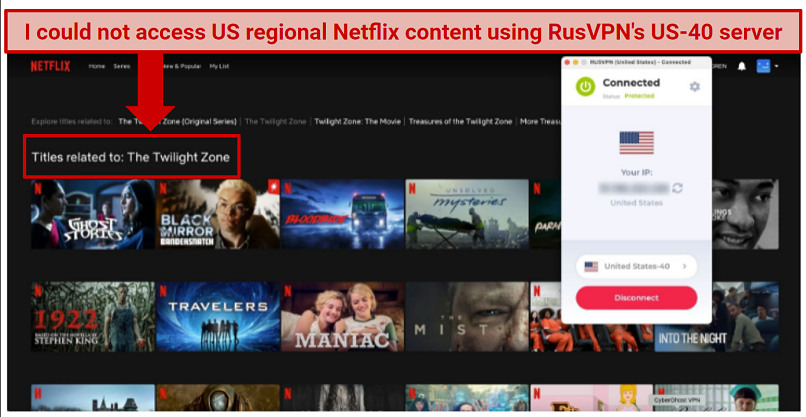Click the Disconnect button in RusVPN
Viewport: 806px width, 417px height.
click(x=636, y=298)
